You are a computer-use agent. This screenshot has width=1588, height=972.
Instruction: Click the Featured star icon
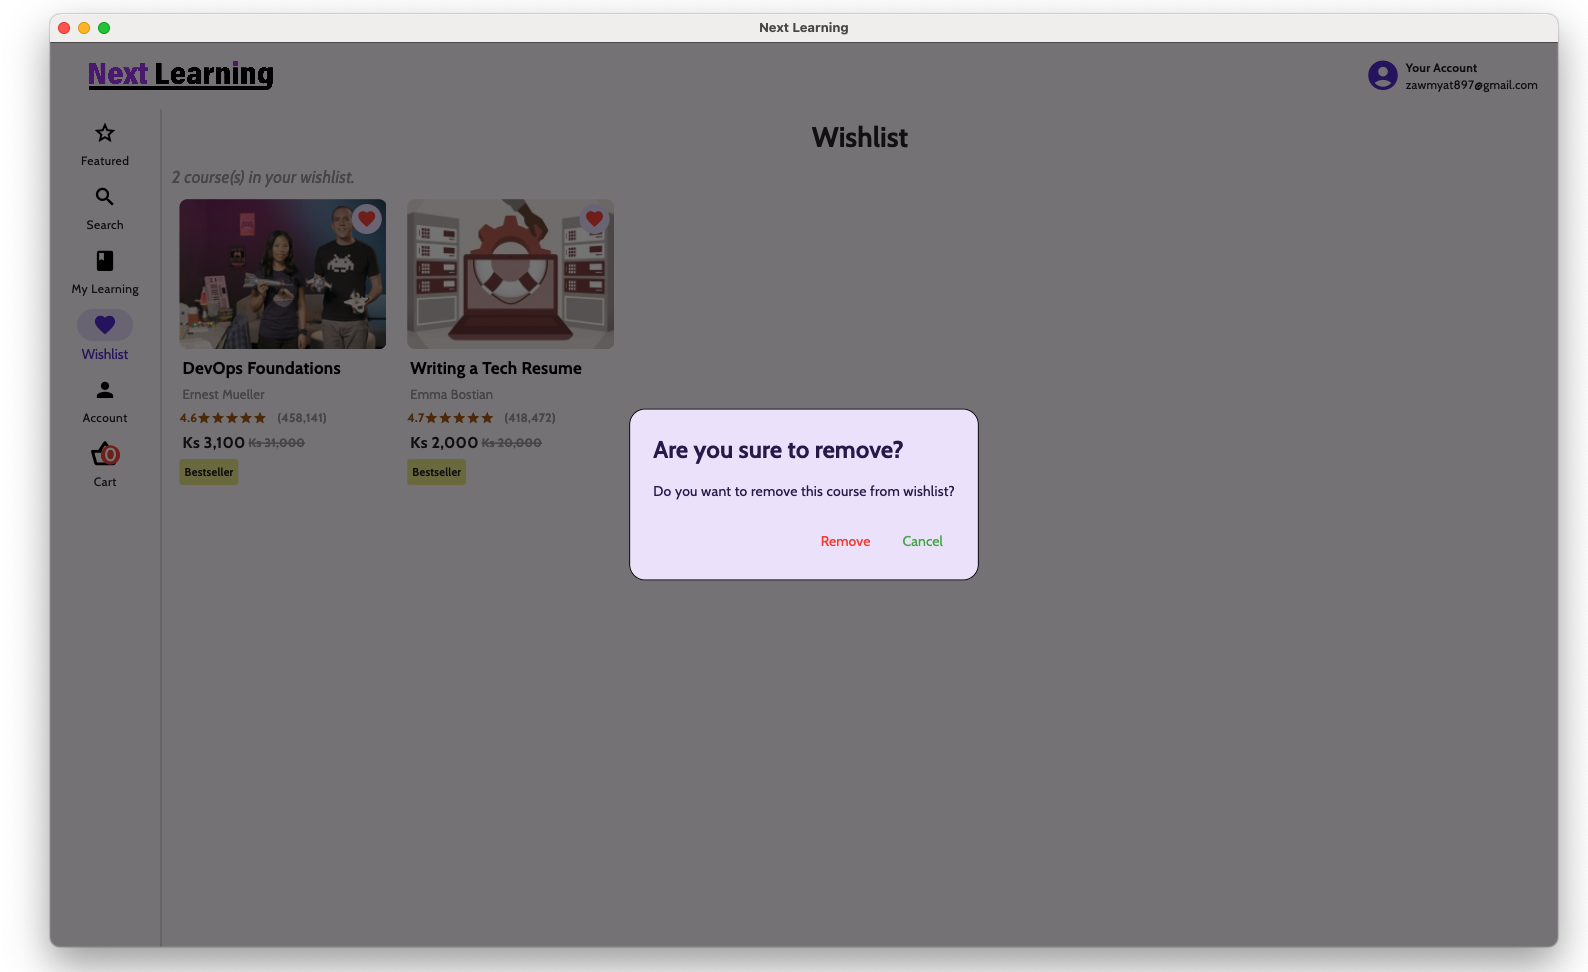105,133
